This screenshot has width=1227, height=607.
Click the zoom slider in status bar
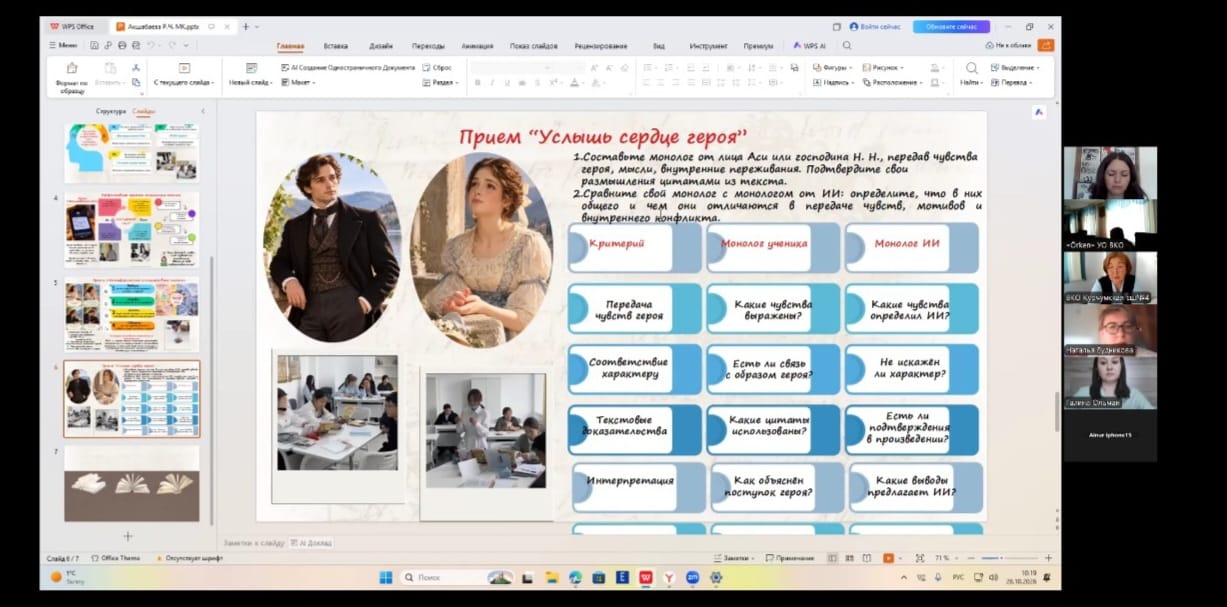1004,557
